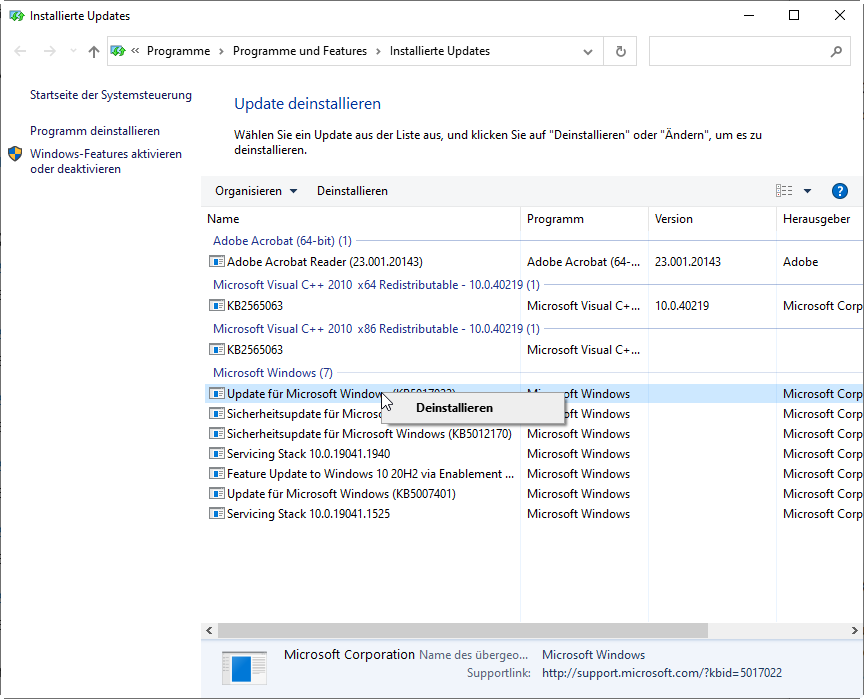Select Update für Microsoft Windows (KB5007401)
This screenshot has height=699, width=864.
pyautogui.click(x=341, y=494)
